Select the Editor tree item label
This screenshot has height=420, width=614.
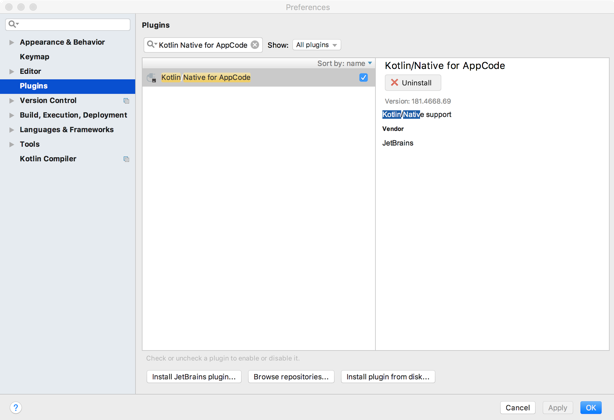click(x=30, y=71)
